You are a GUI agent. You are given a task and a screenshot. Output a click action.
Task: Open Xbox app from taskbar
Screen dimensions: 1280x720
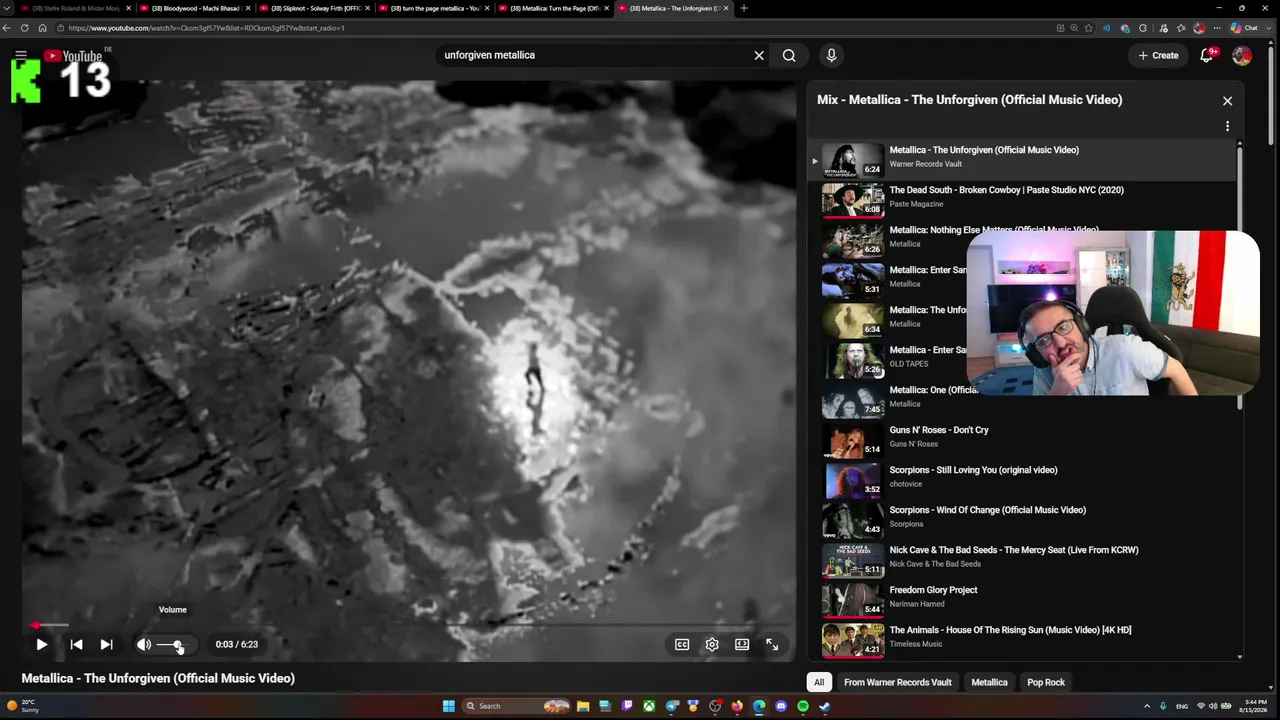point(649,706)
